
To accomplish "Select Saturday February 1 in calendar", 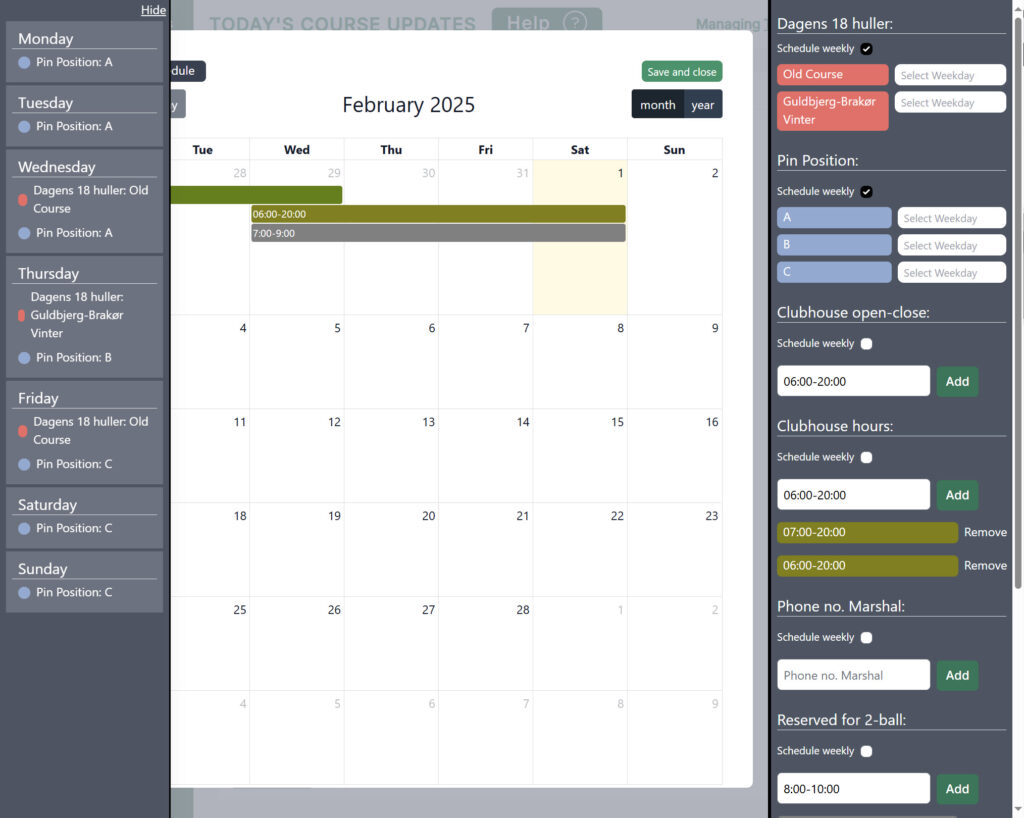I will (x=580, y=238).
